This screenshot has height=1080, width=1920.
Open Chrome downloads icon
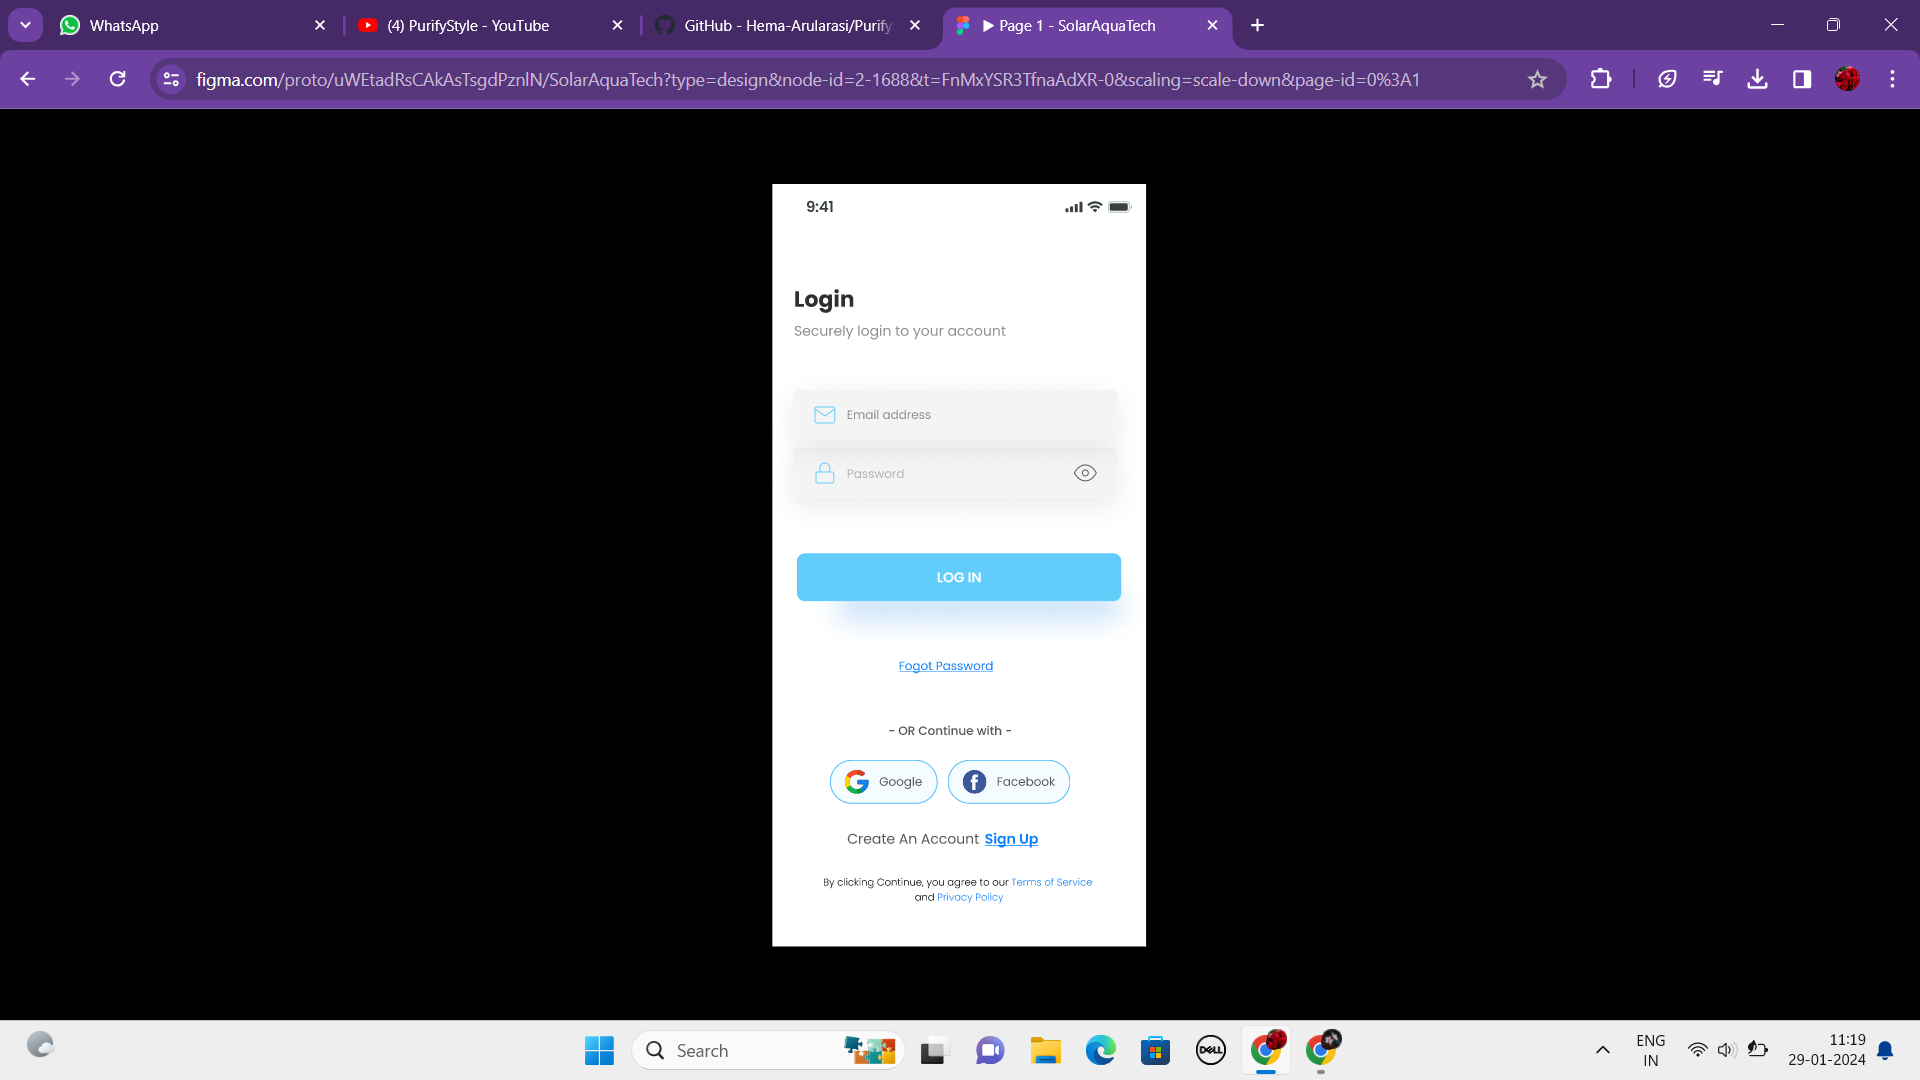click(1757, 79)
